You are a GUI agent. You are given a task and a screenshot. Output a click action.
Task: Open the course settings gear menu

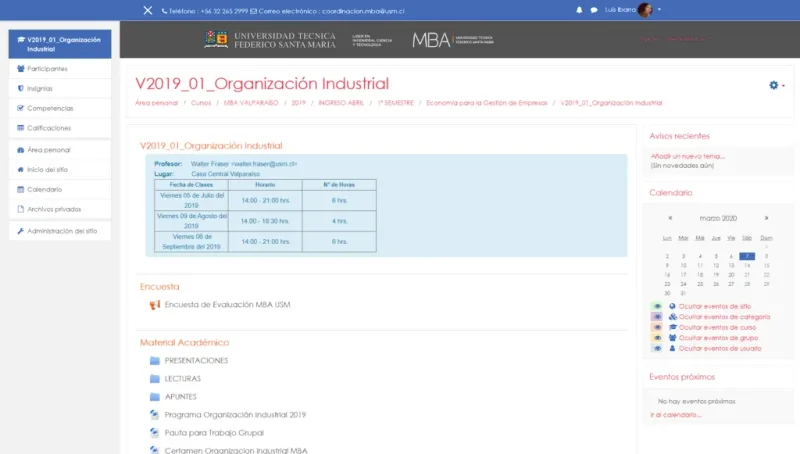(x=776, y=85)
